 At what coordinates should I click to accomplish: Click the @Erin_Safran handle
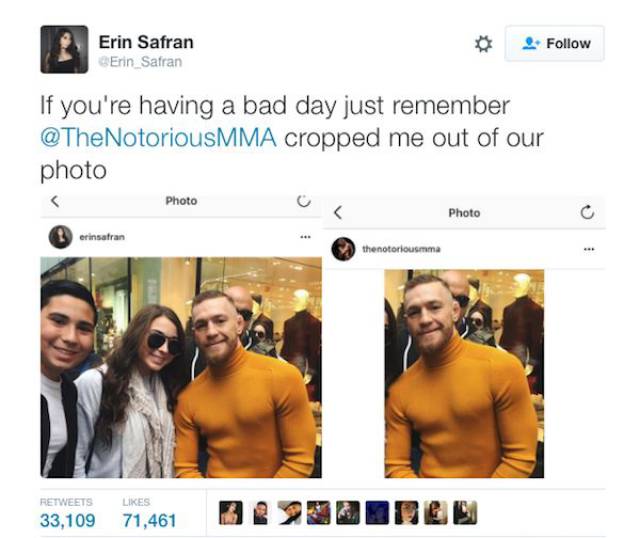(140, 62)
